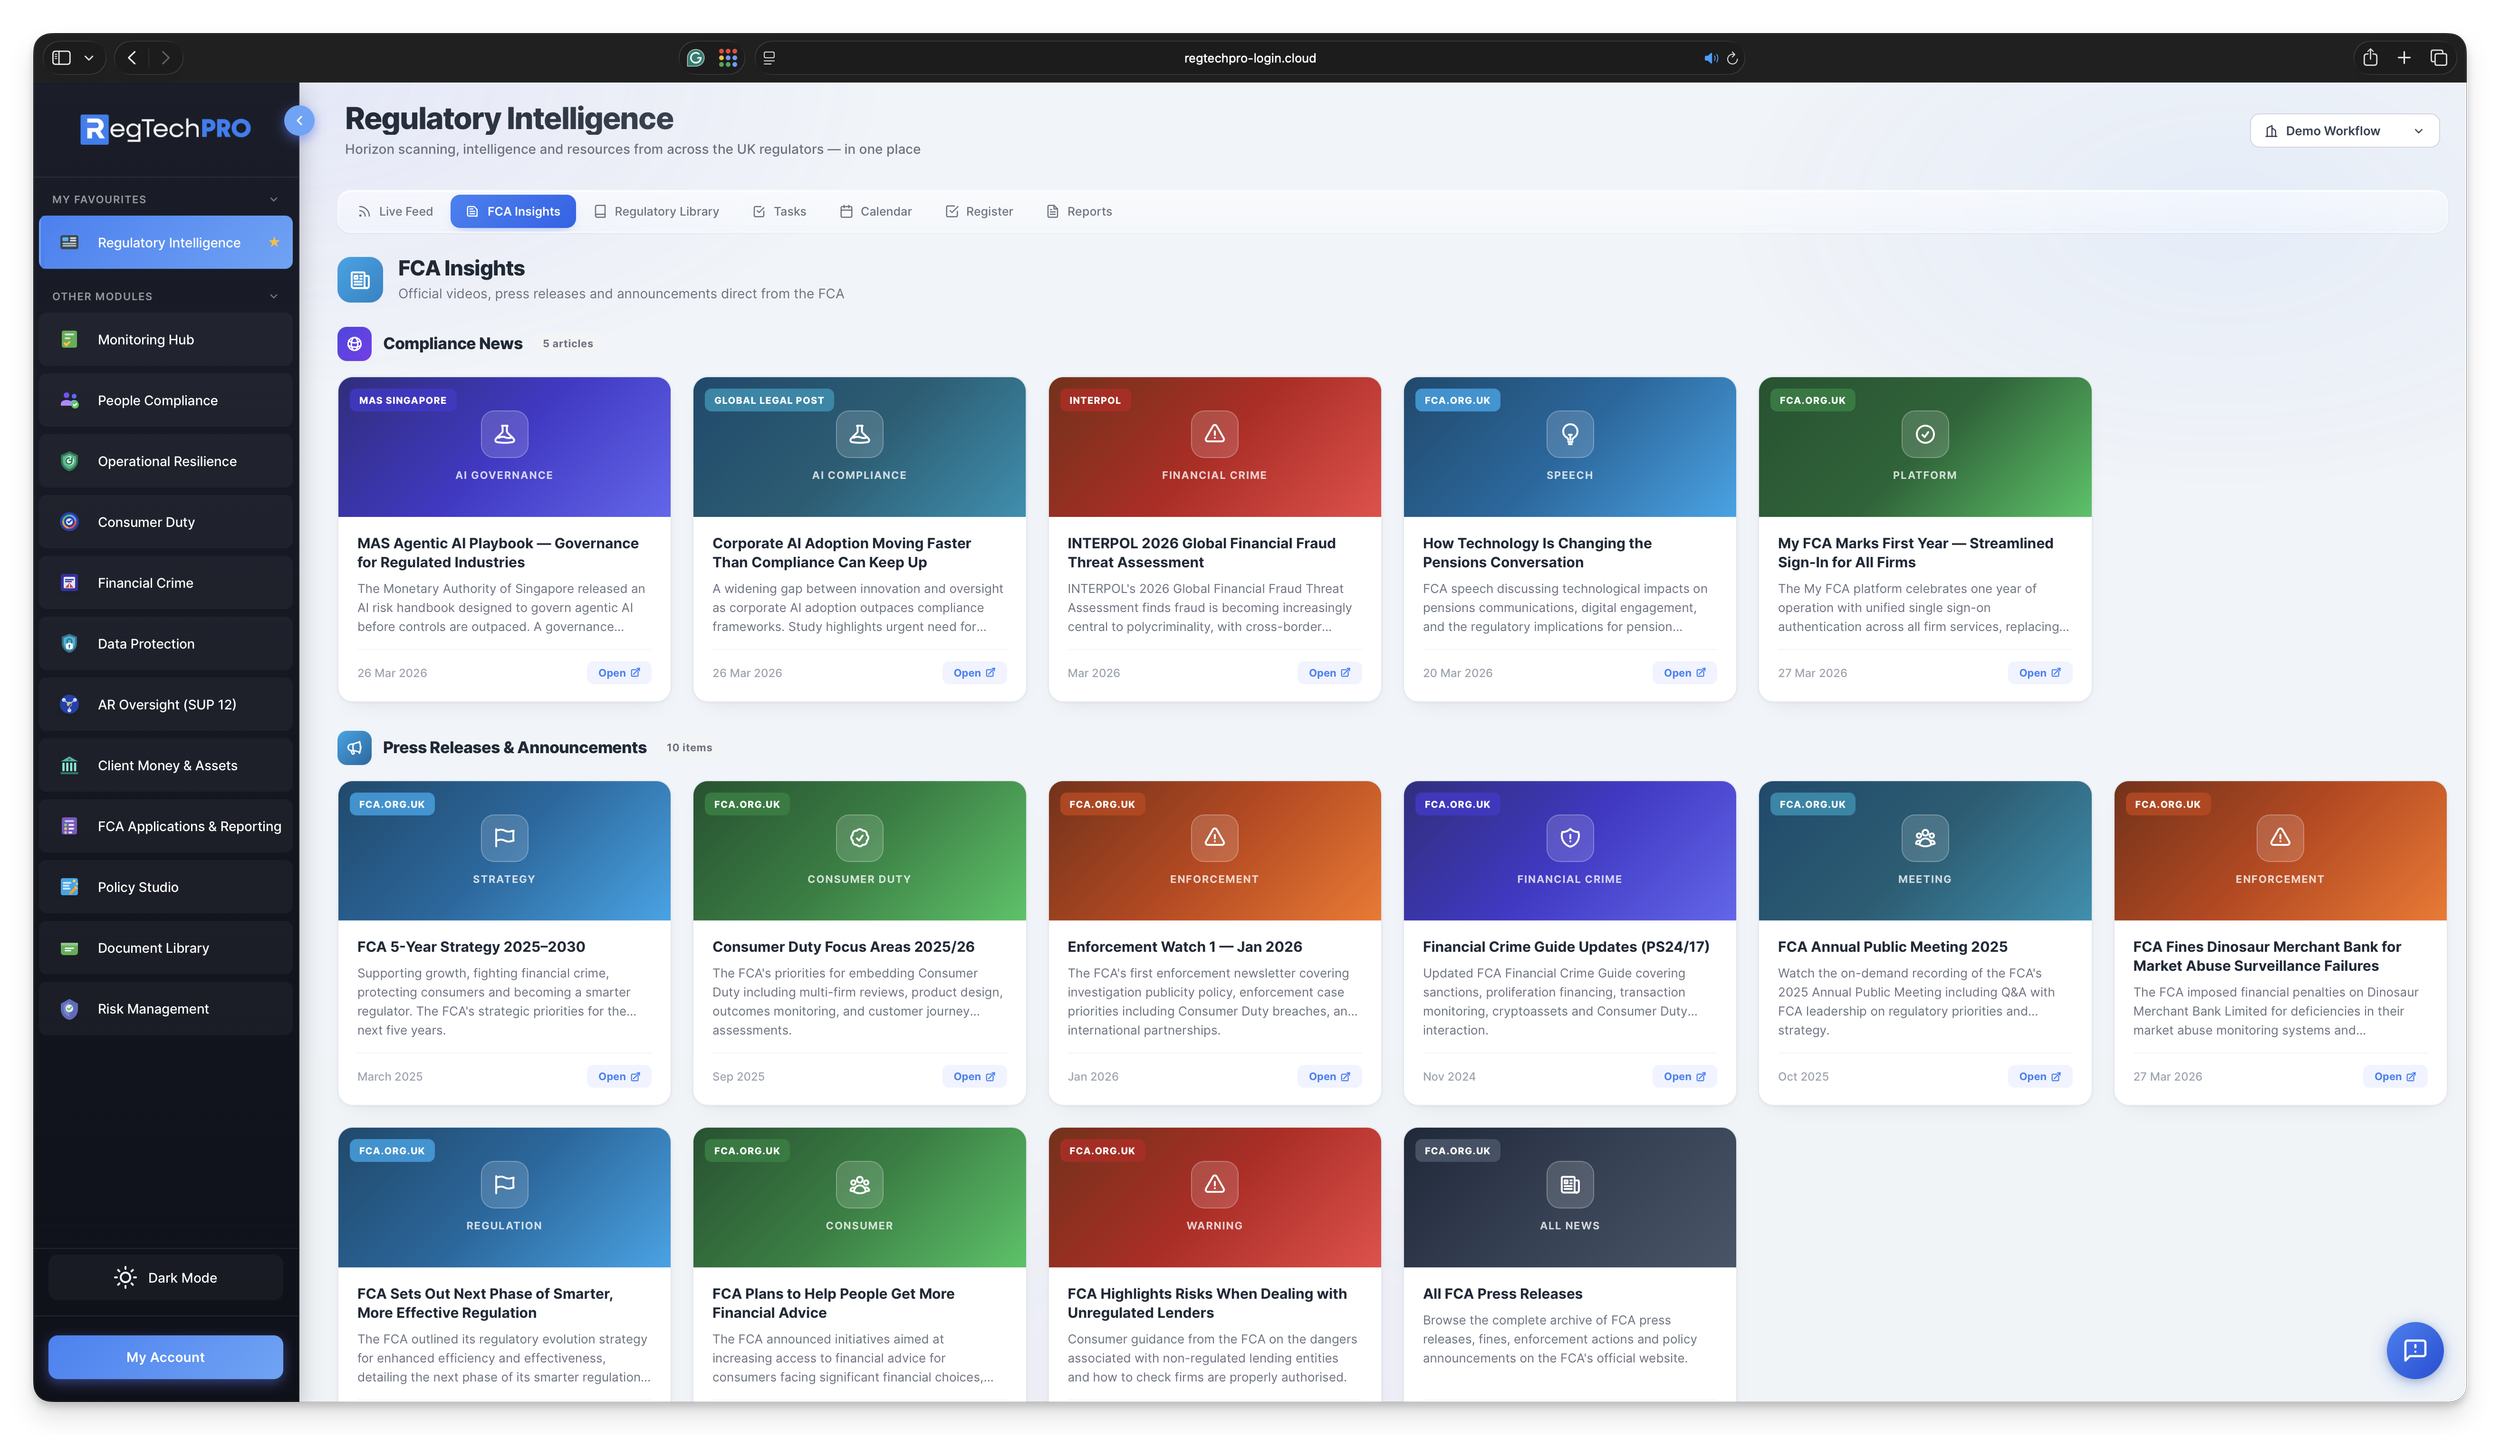Switch to the Register tab
This screenshot has width=2500, height=1435.
pyautogui.click(x=979, y=212)
